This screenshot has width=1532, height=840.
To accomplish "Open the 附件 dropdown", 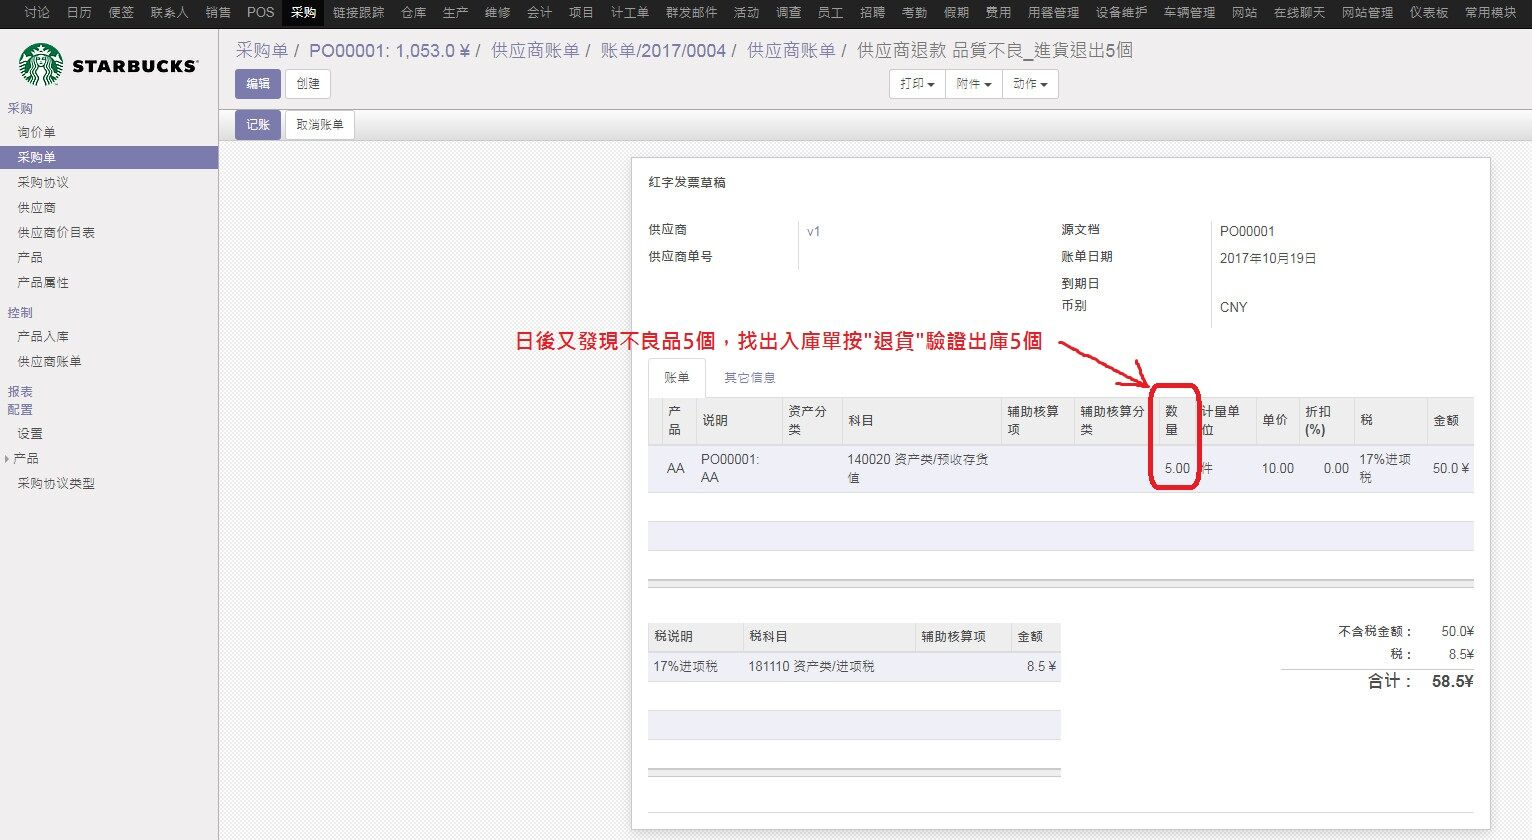I will pos(973,84).
